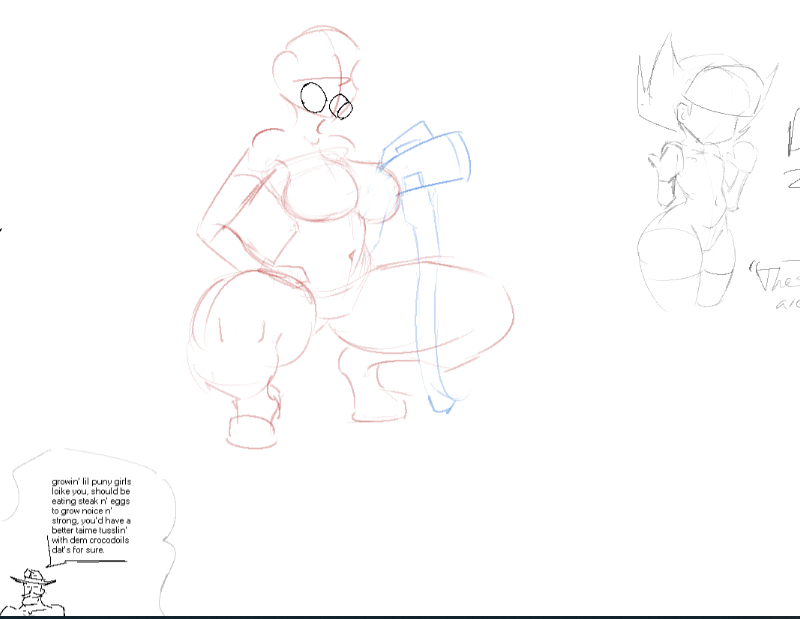Click the text line "eating steak n' eggs"
Screen dimensions: 800x619
91,501
